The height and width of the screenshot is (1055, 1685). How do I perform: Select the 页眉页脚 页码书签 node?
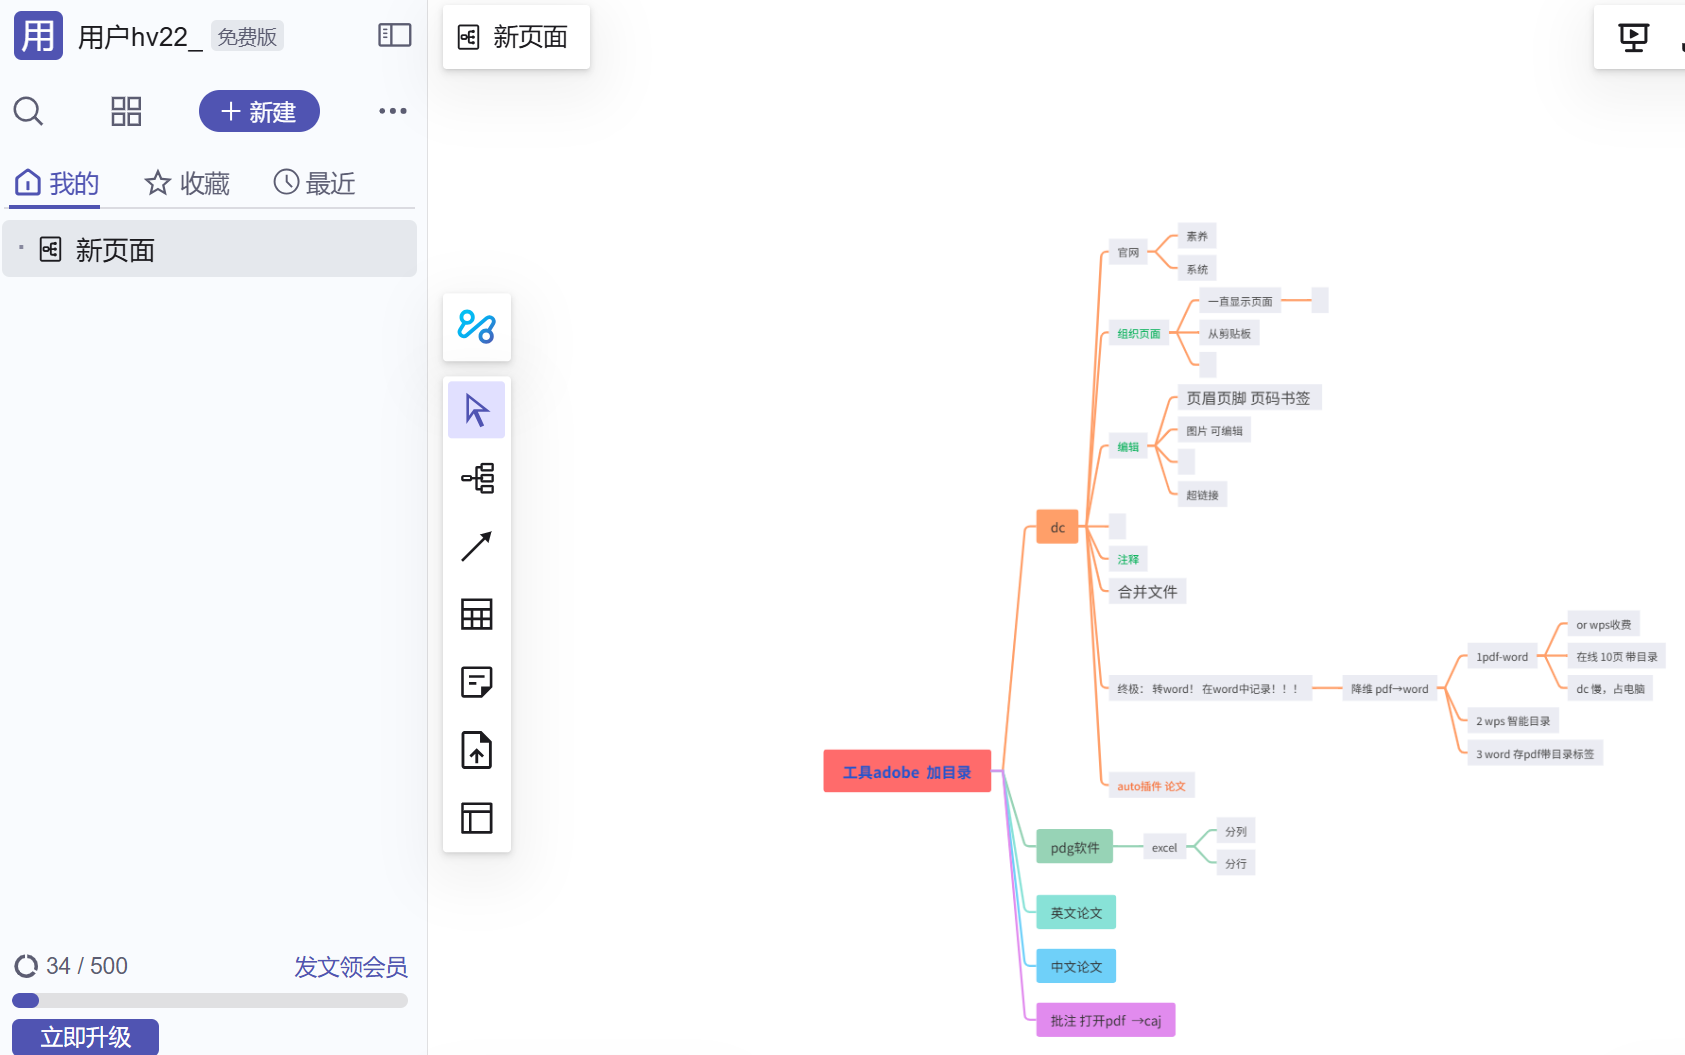(x=1249, y=397)
